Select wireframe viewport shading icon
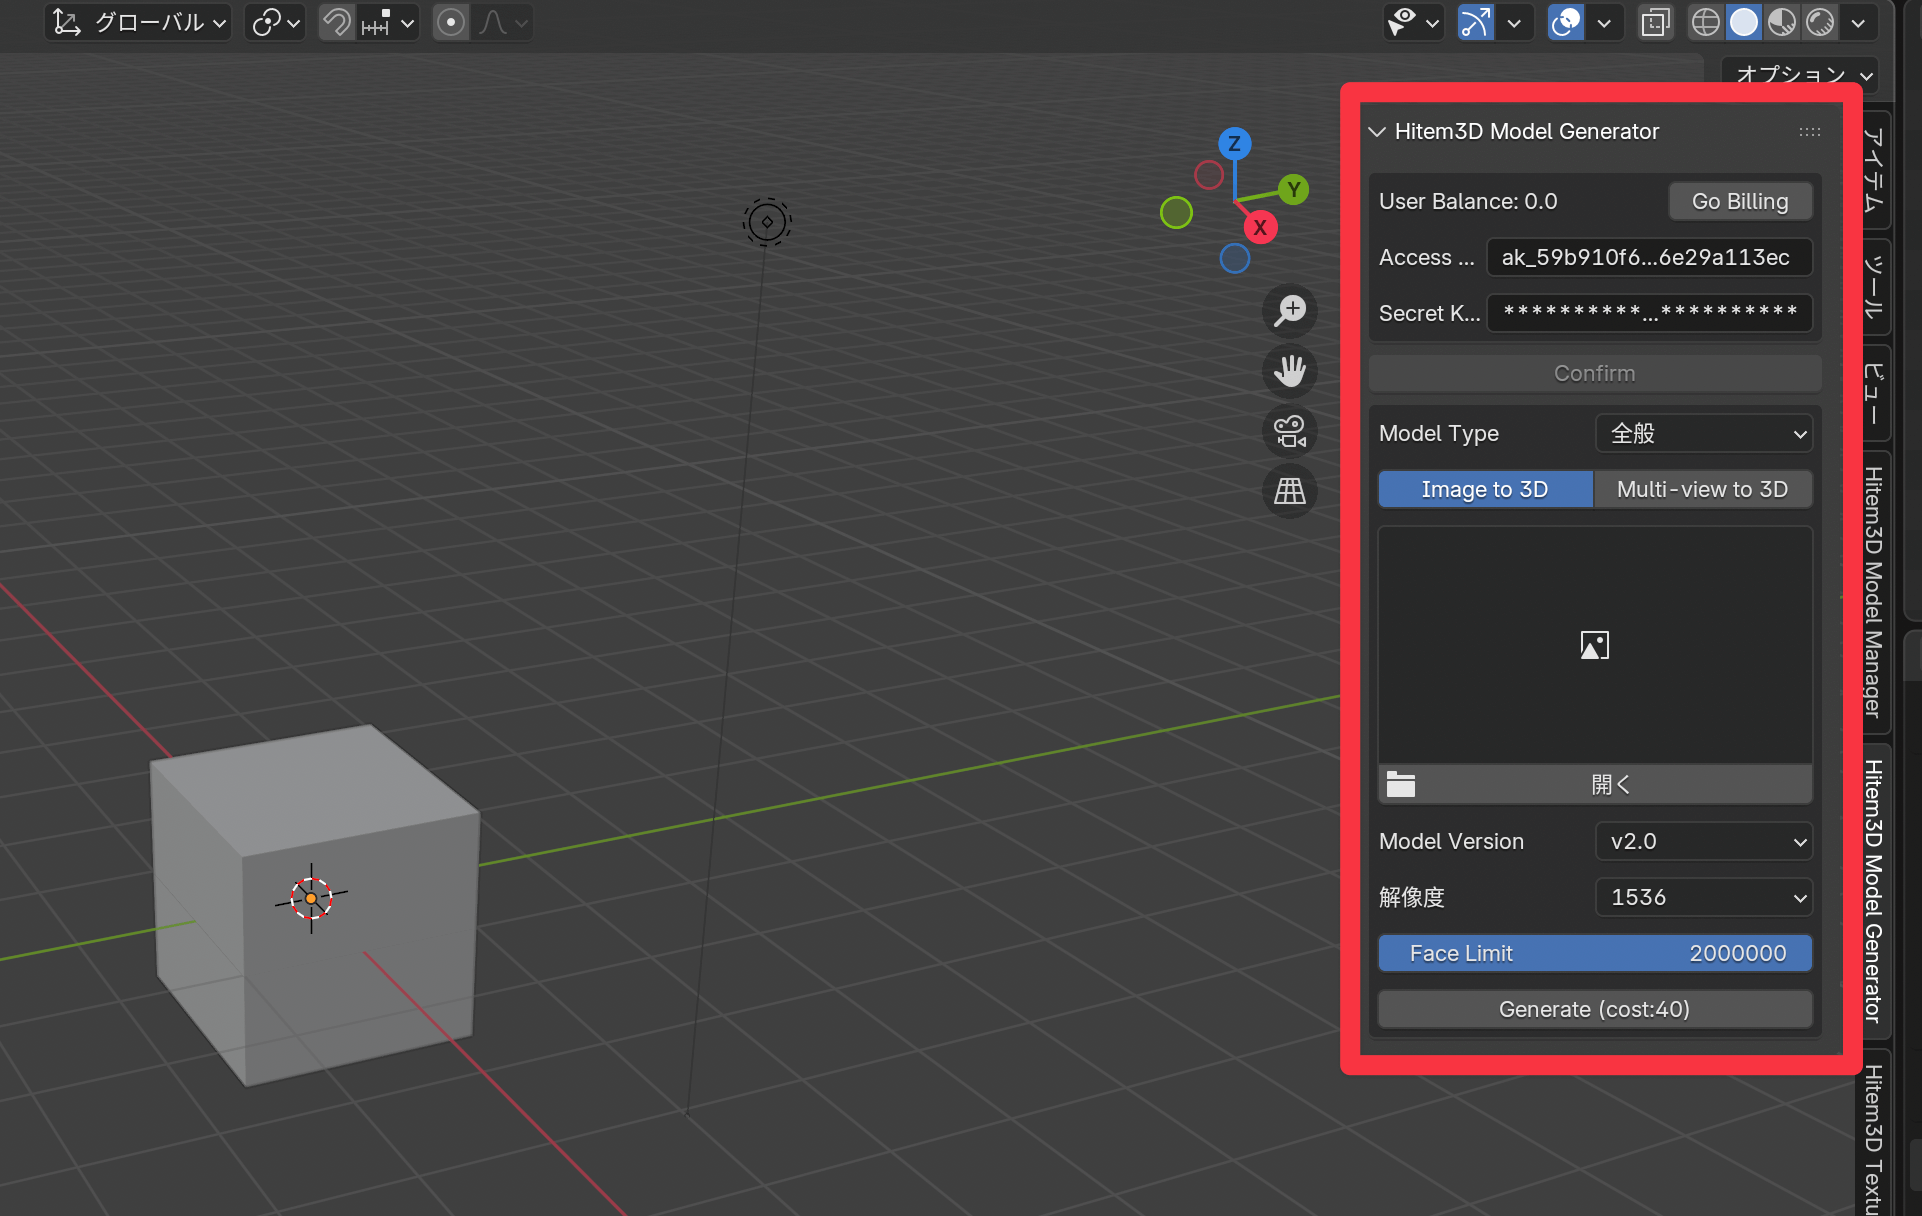The height and width of the screenshot is (1216, 1922). point(1706,22)
